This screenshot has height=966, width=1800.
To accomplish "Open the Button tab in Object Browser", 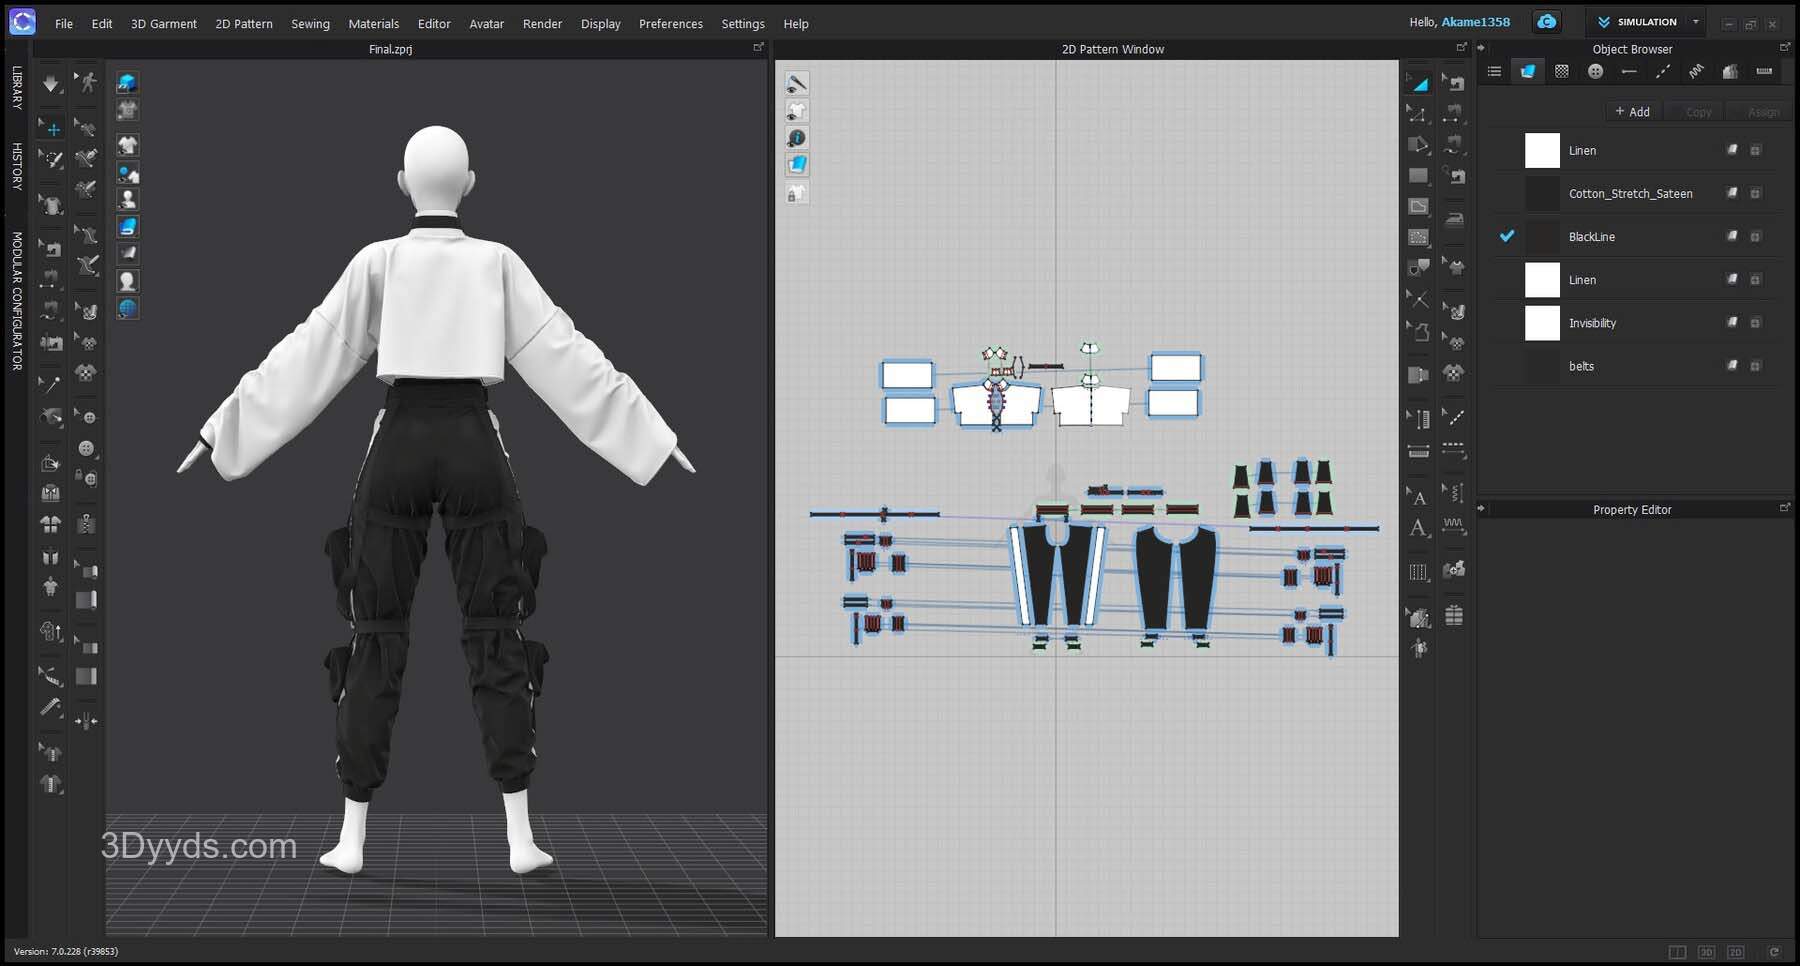I will [x=1595, y=71].
